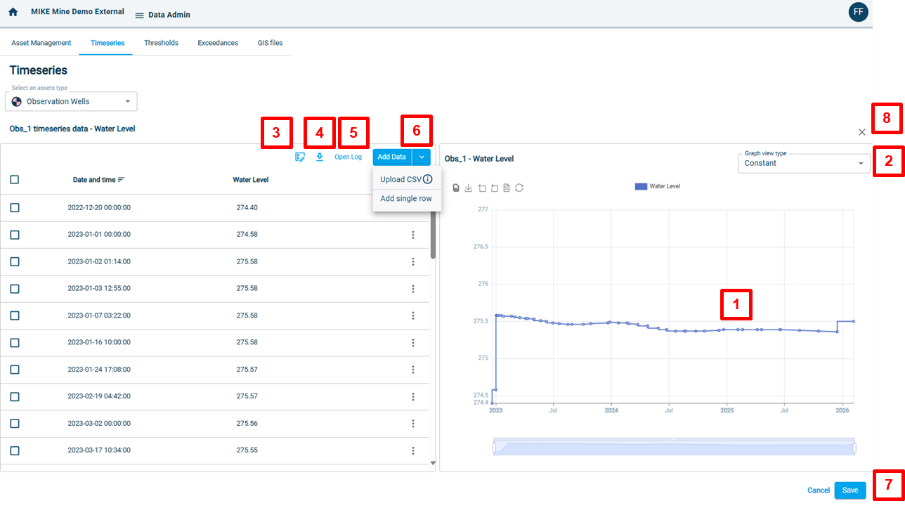Select the checkbox for the 2023-01-24 17:08:00 row
Viewport: 905px width, 508px height.
[15, 369]
